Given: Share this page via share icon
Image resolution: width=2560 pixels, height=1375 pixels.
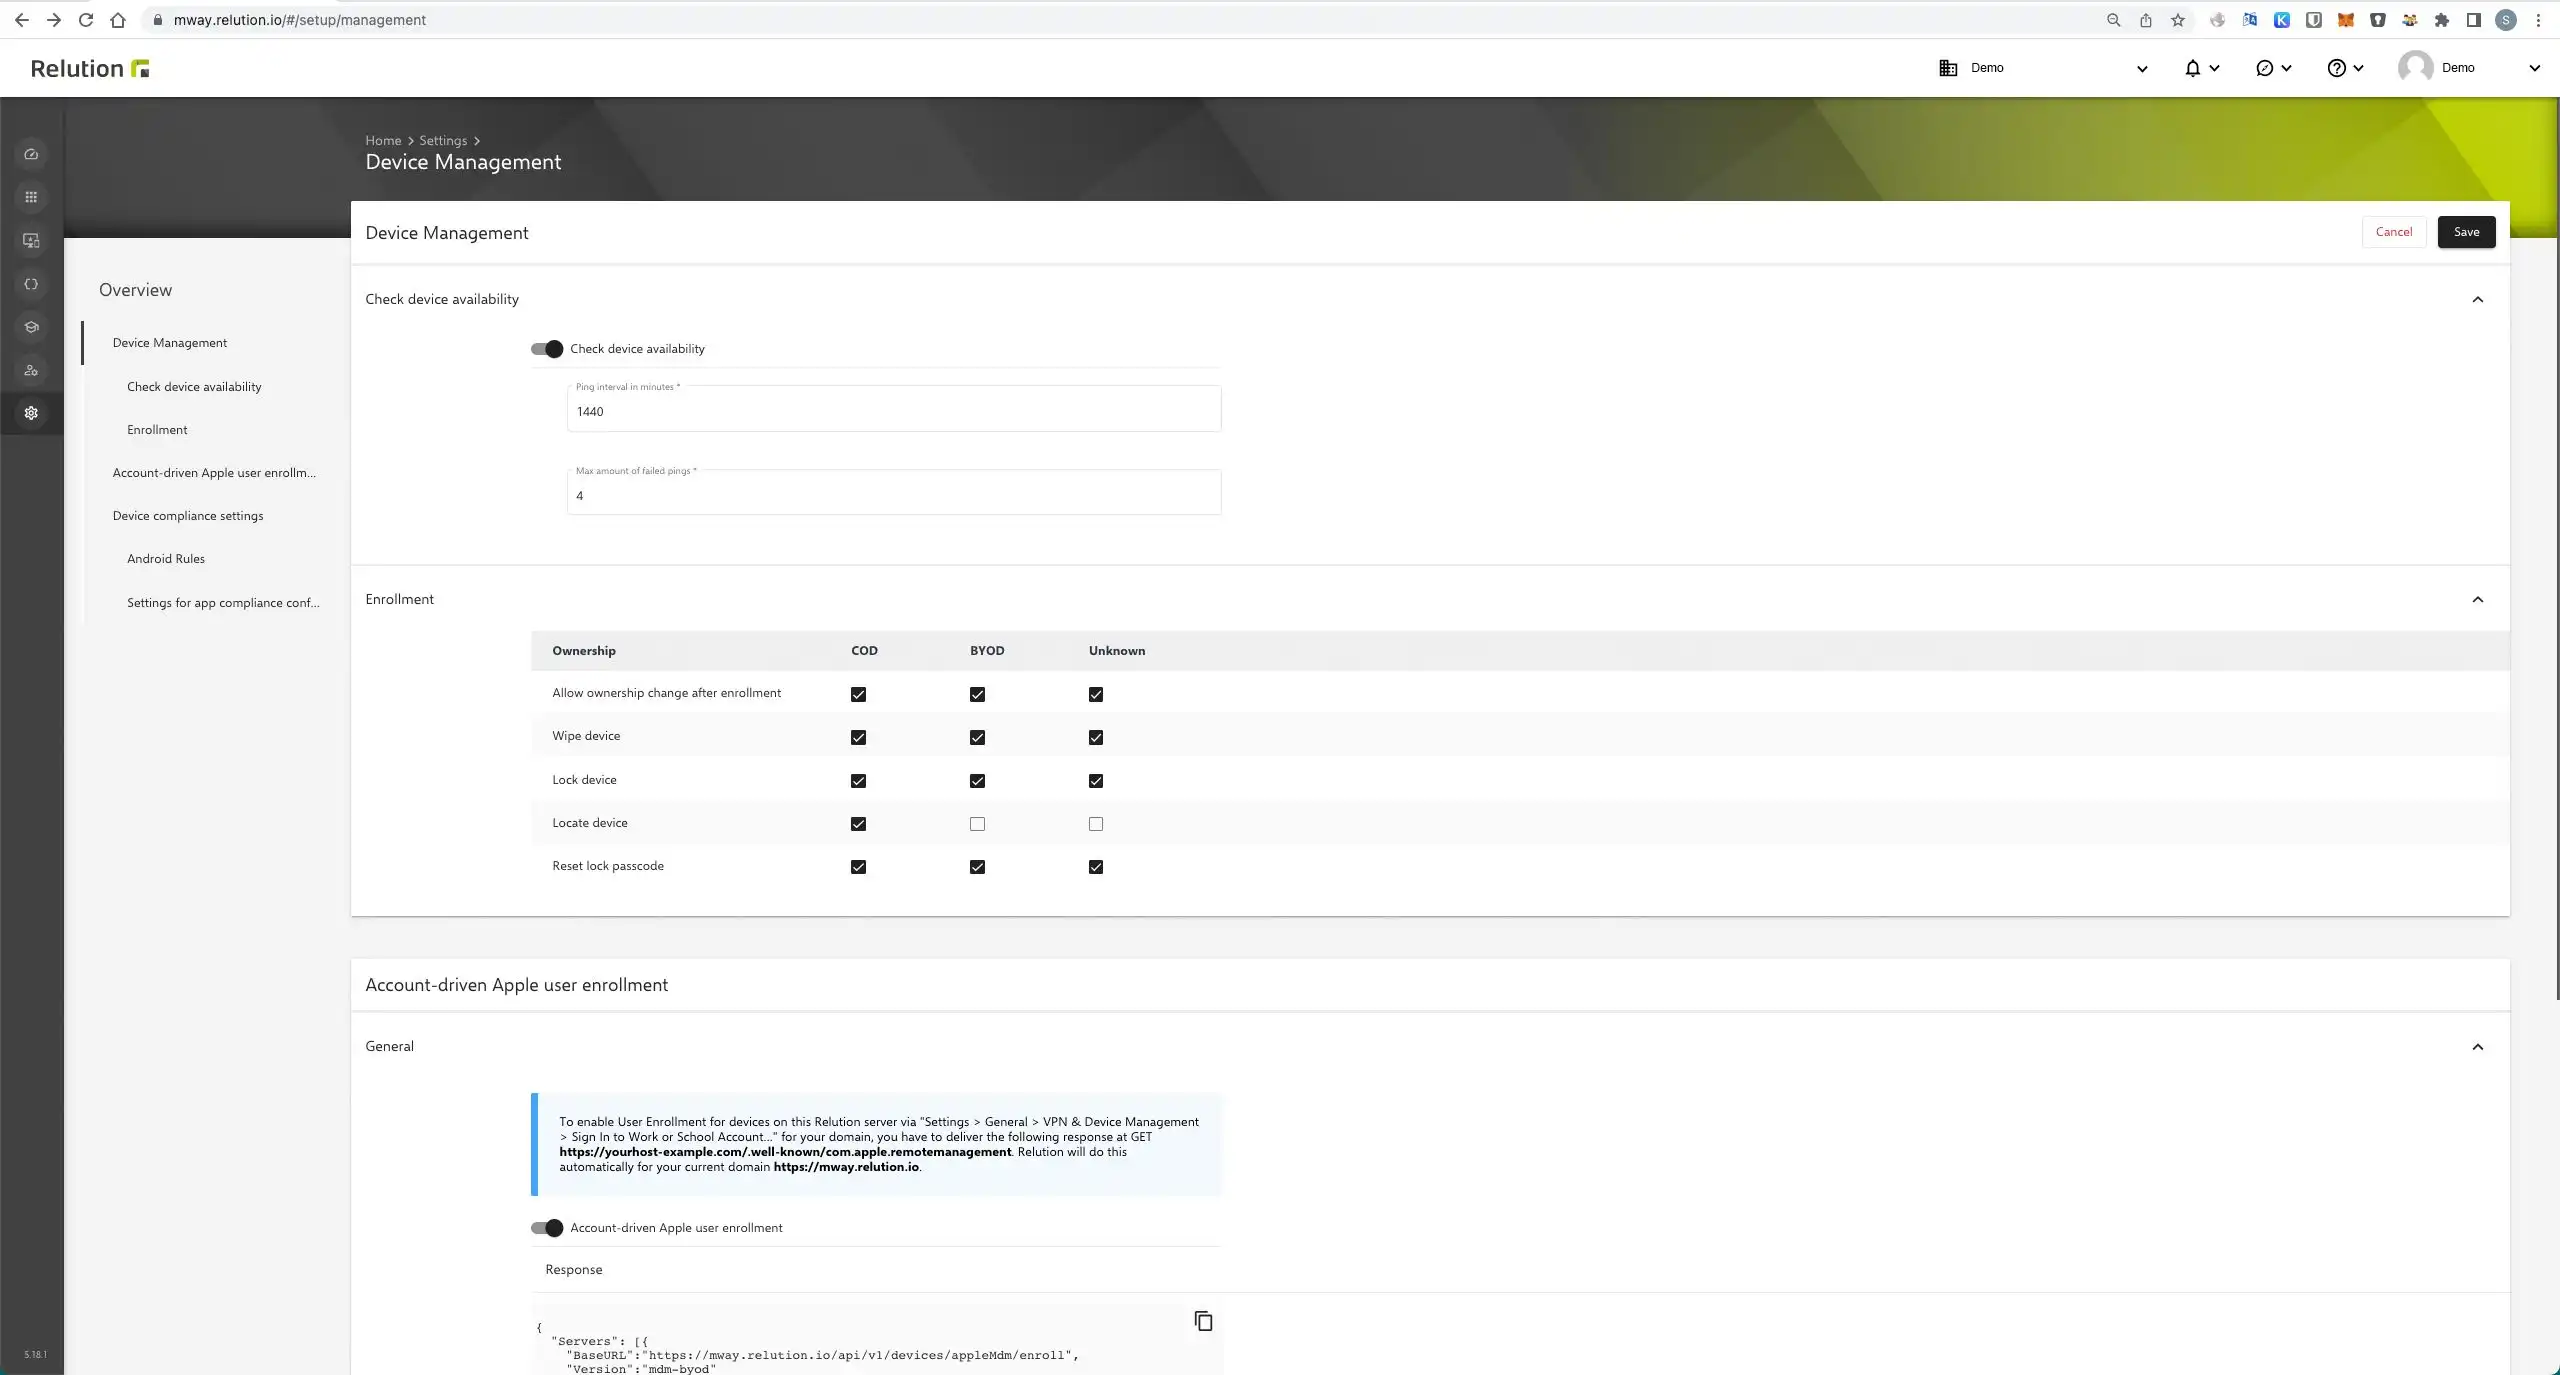Looking at the screenshot, I should [2145, 20].
